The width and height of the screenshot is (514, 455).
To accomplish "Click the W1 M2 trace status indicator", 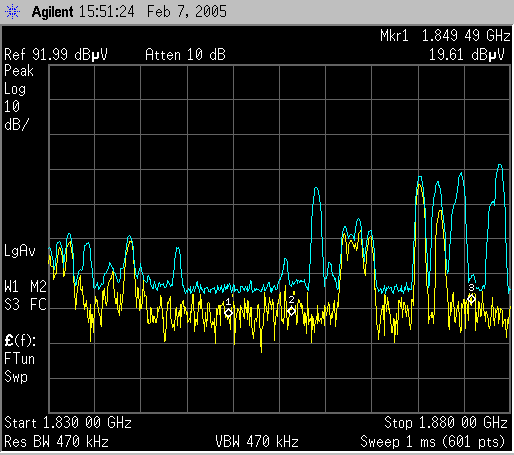I will pyautogui.click(x=25, y=287).
